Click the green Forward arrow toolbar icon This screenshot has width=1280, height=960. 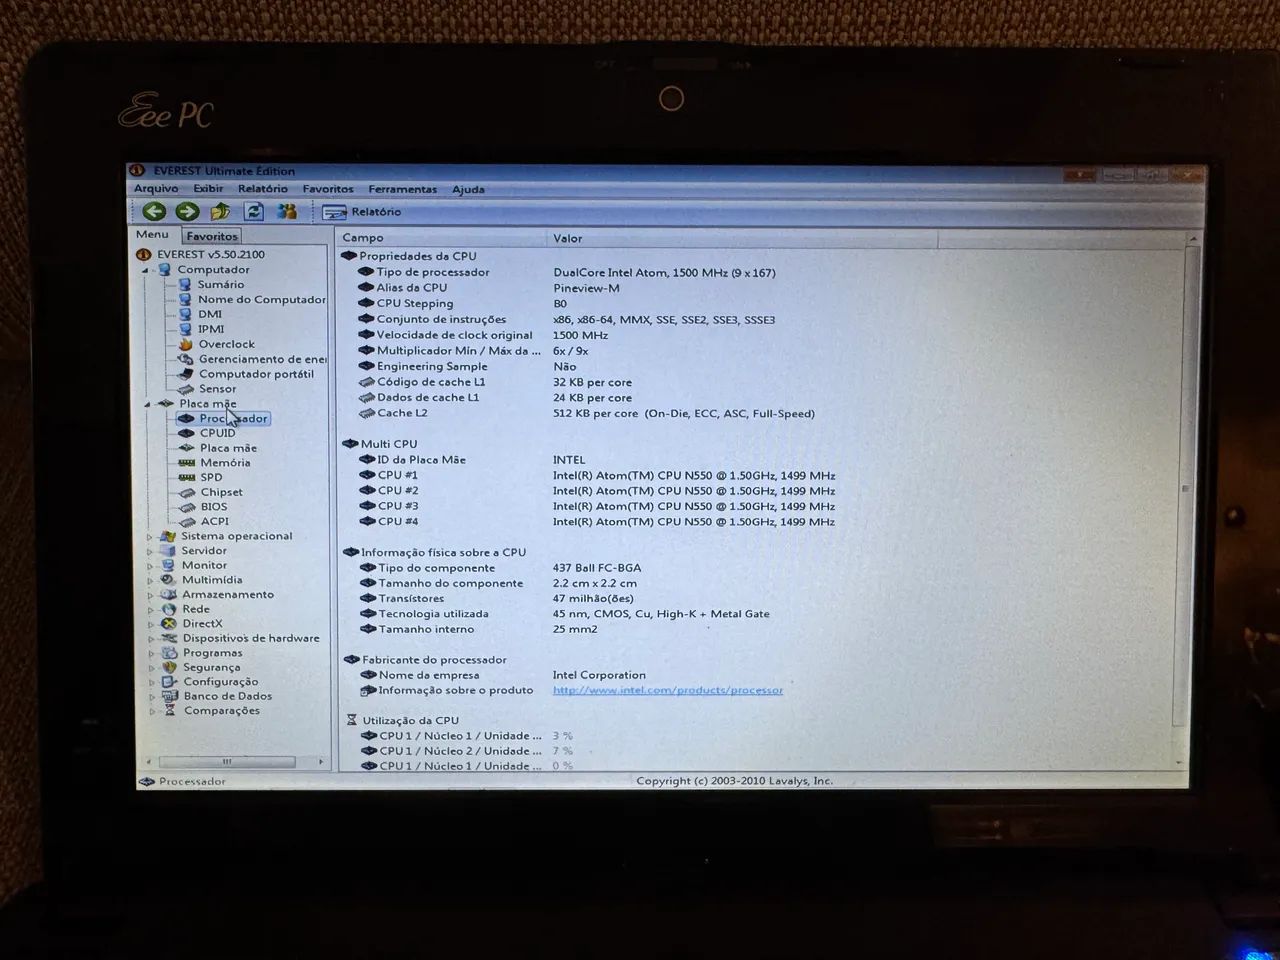coord(186,211)
